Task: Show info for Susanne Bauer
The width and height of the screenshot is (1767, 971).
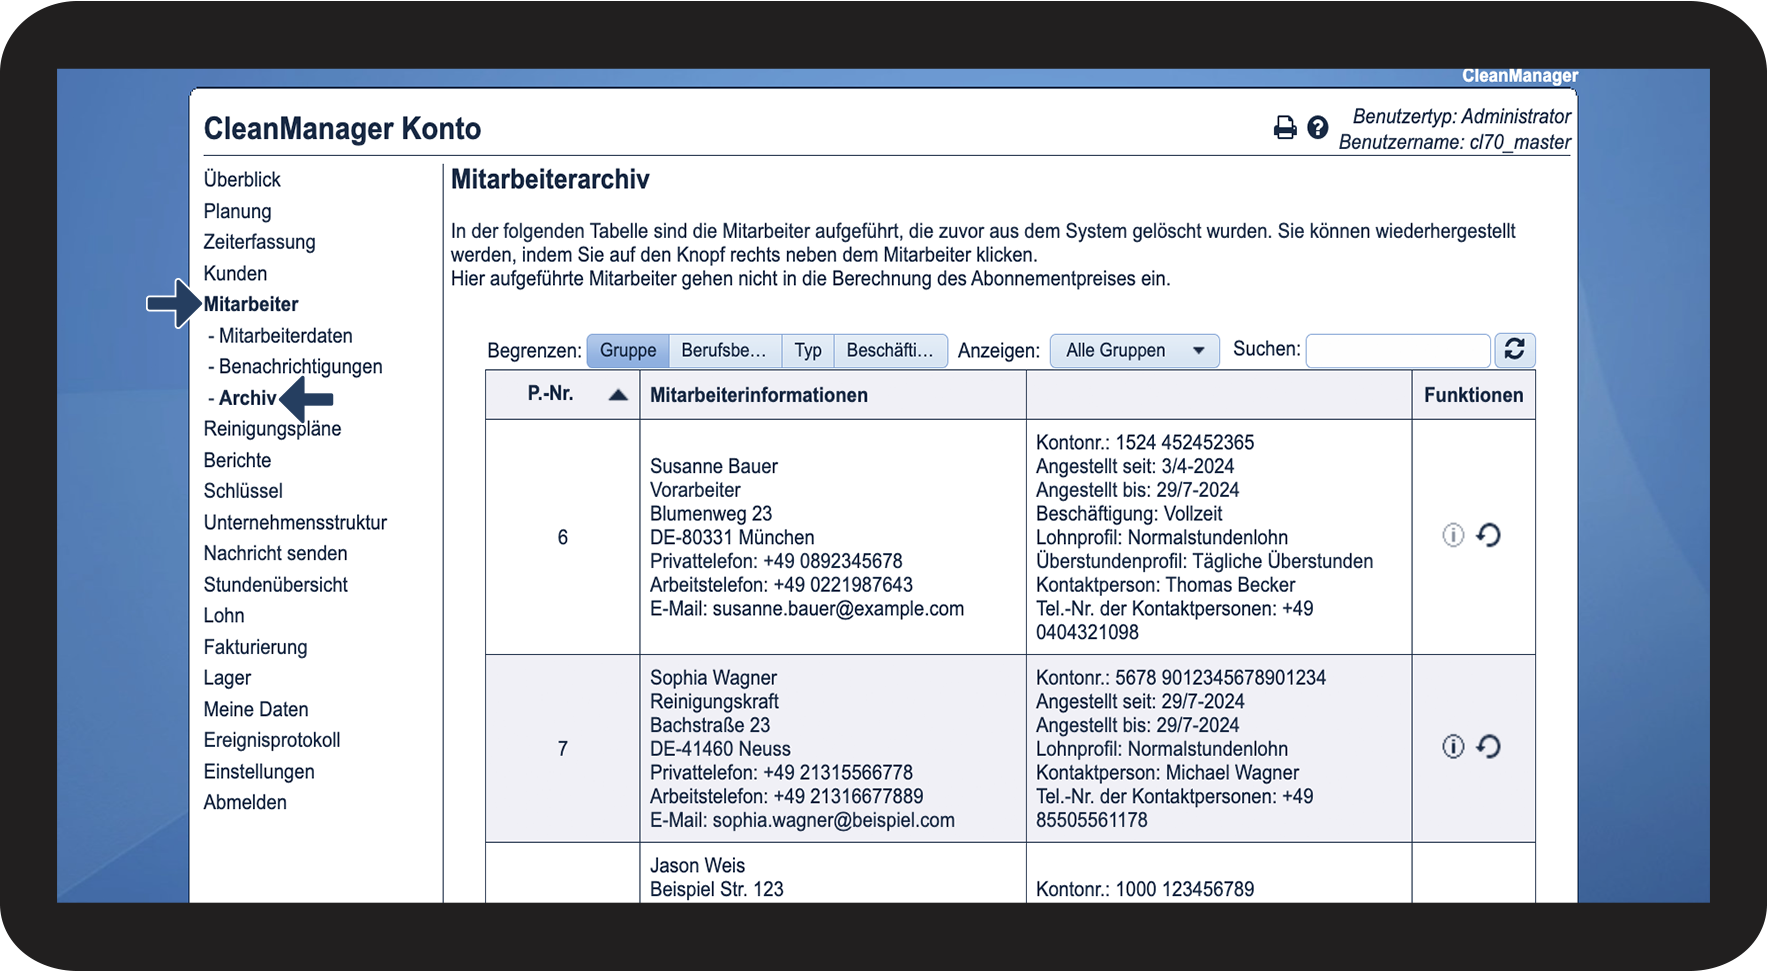Action: click(1453, 536)
